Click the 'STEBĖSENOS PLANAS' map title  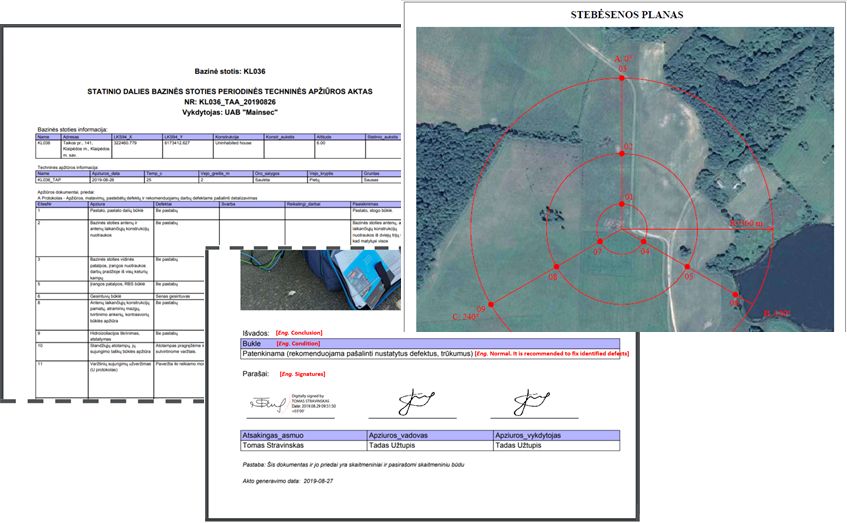click(x=627, y=15)
